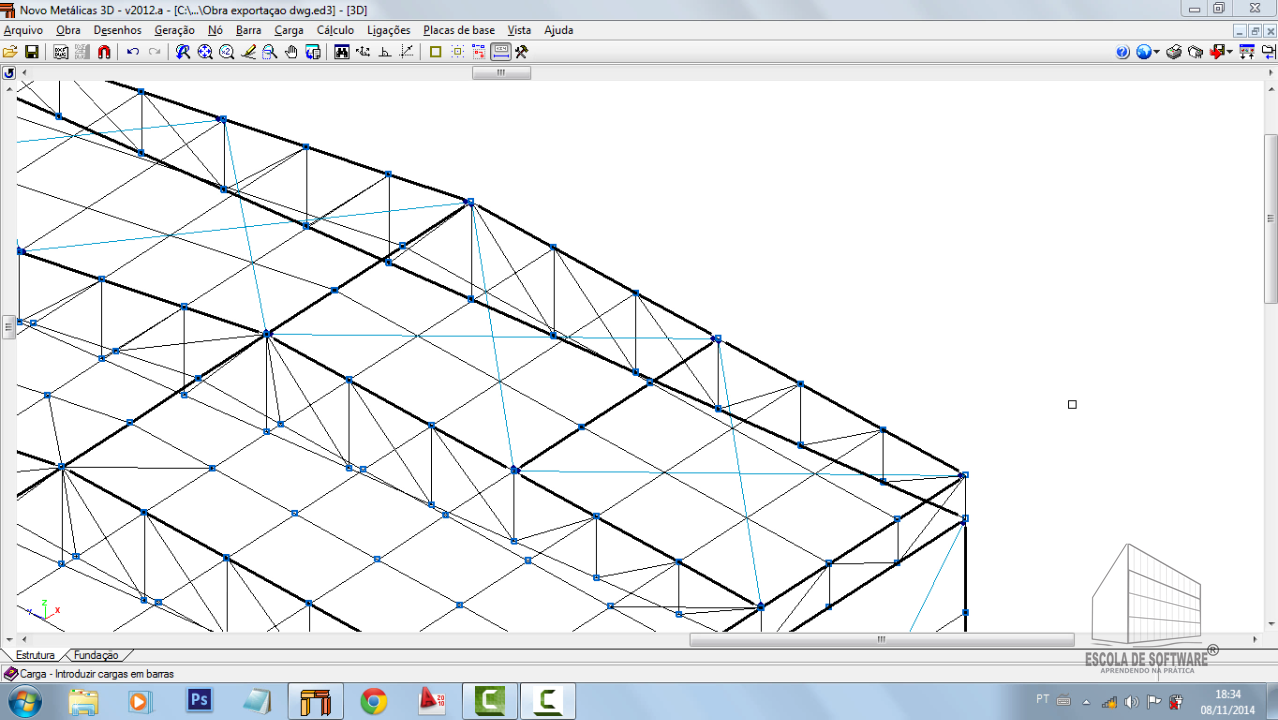Switch to the Fundação tab
Screen dimensions: 1278x720
pyautogui.click(x=96, y=655)
